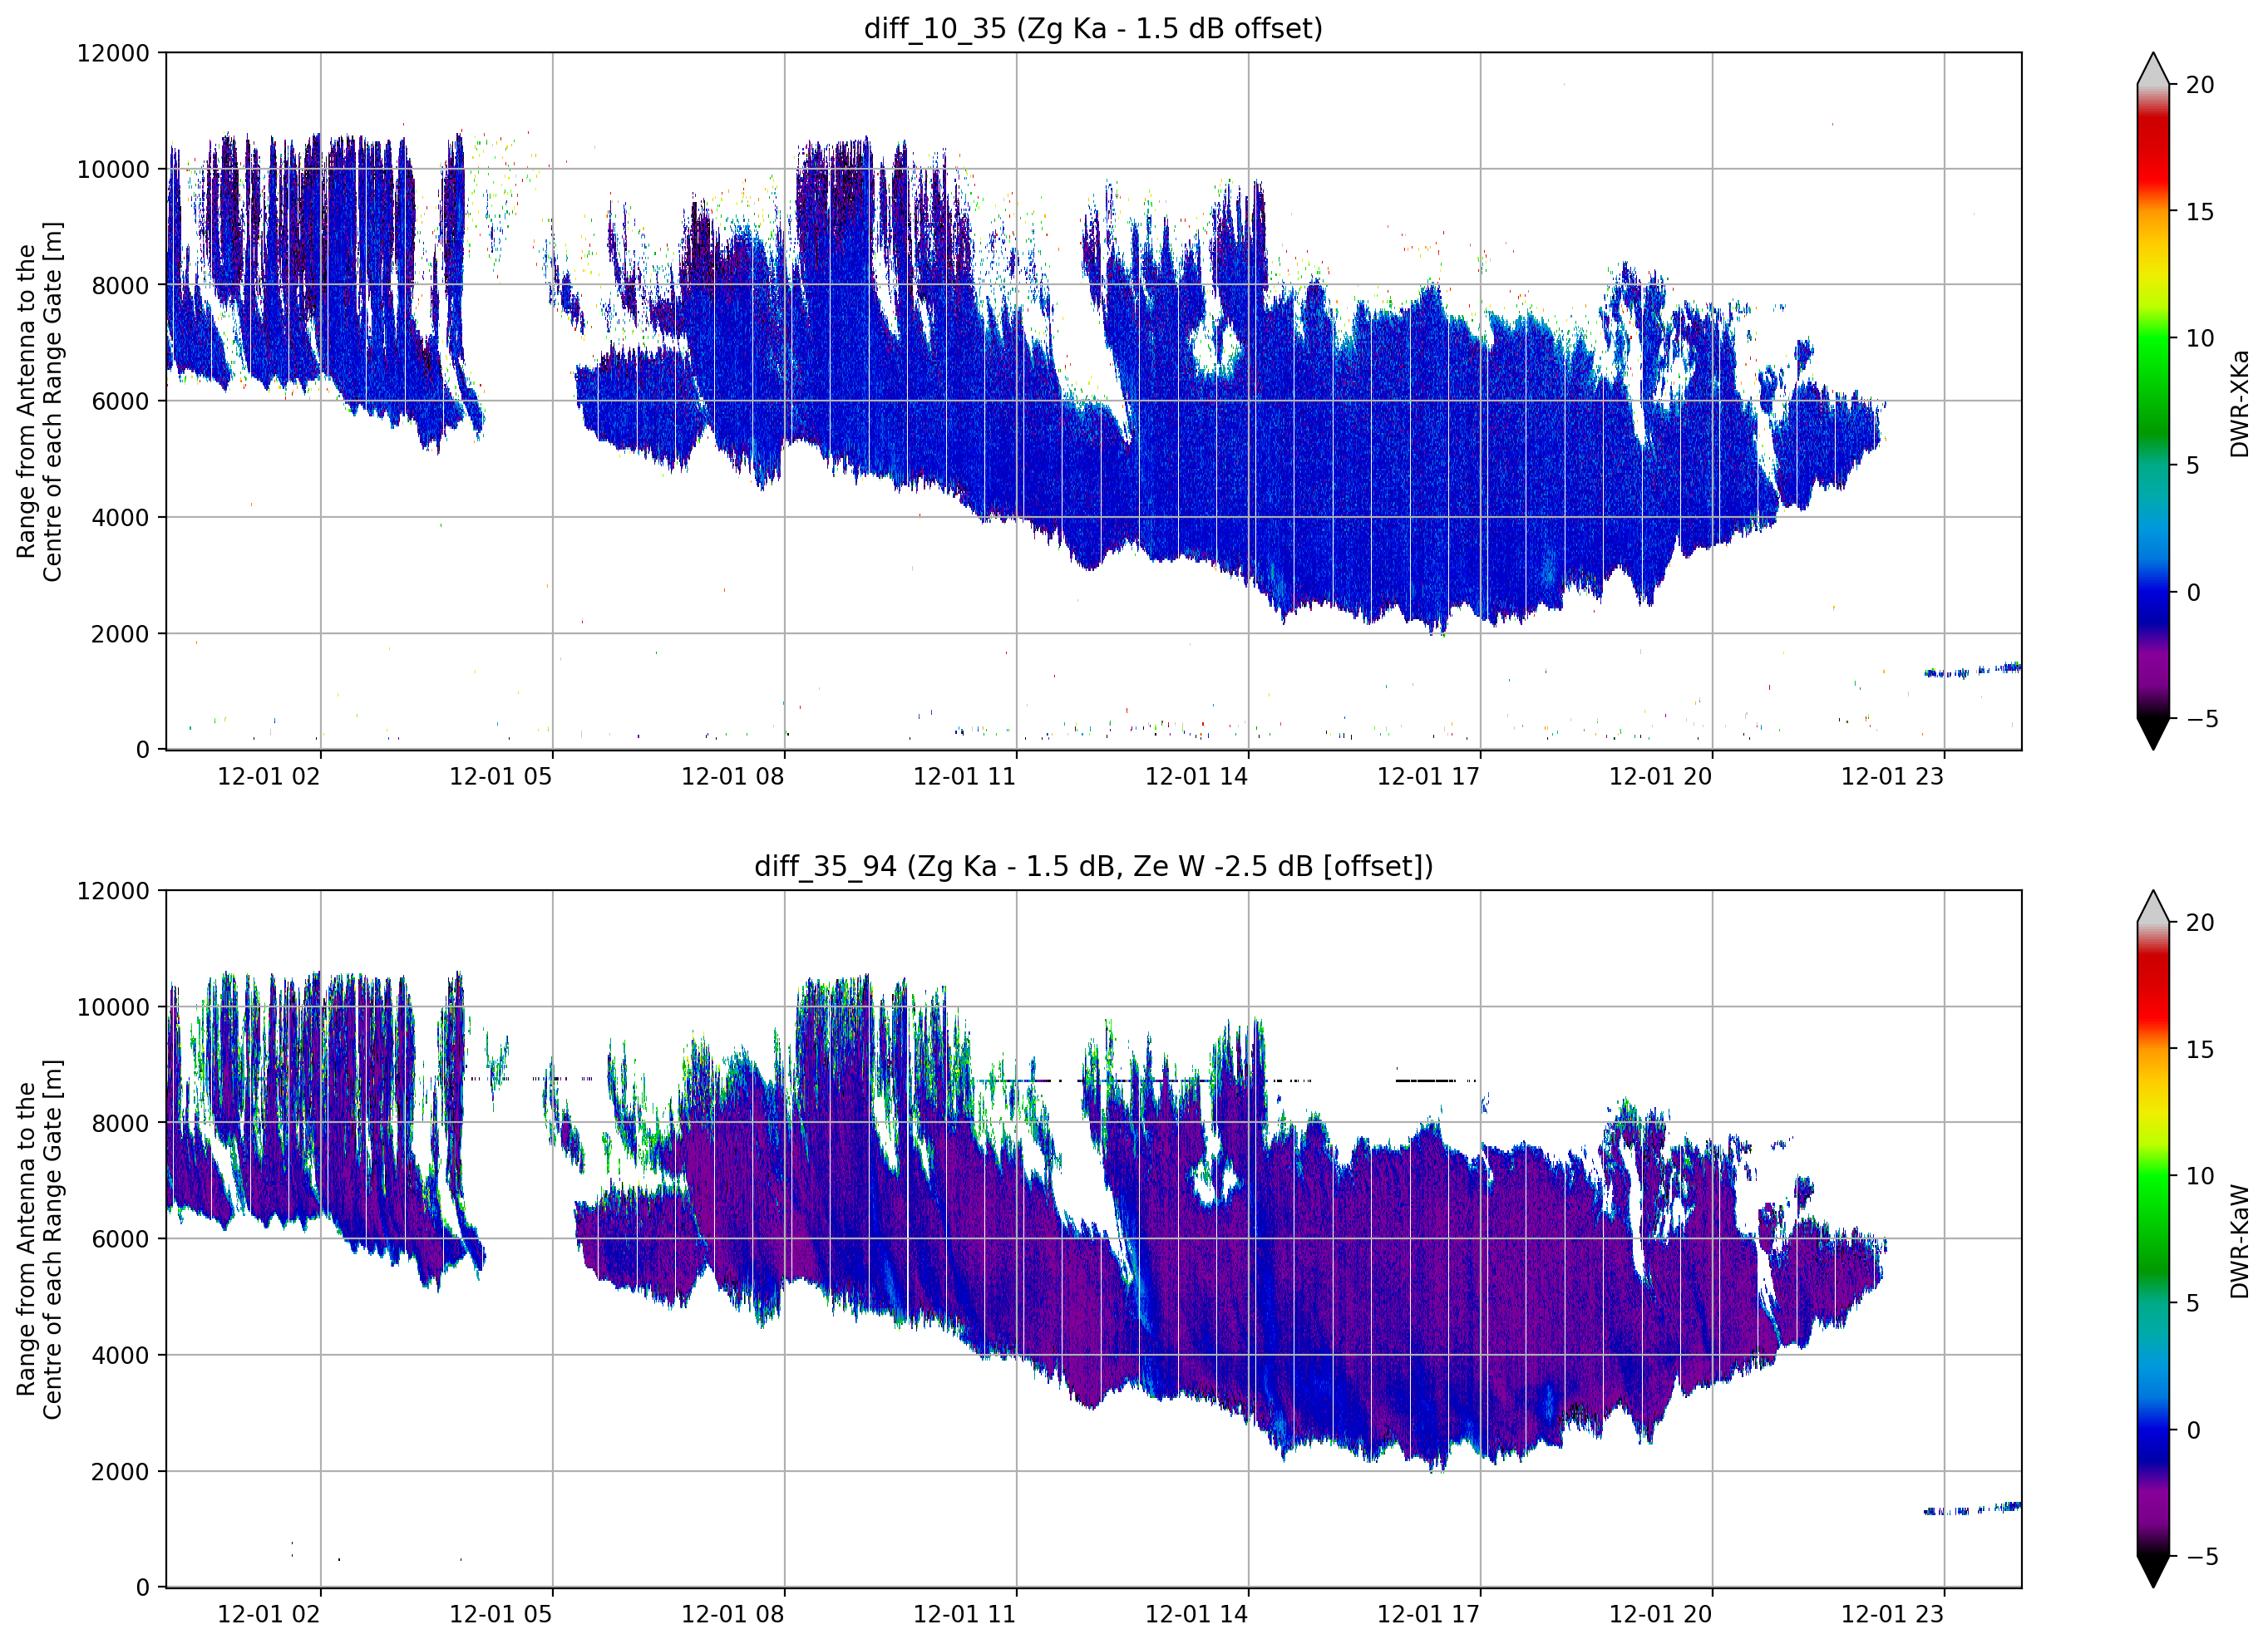
Task: Click y-axis tick "12000" on the diff_10_35 plot
Action: tap(113, 53)
